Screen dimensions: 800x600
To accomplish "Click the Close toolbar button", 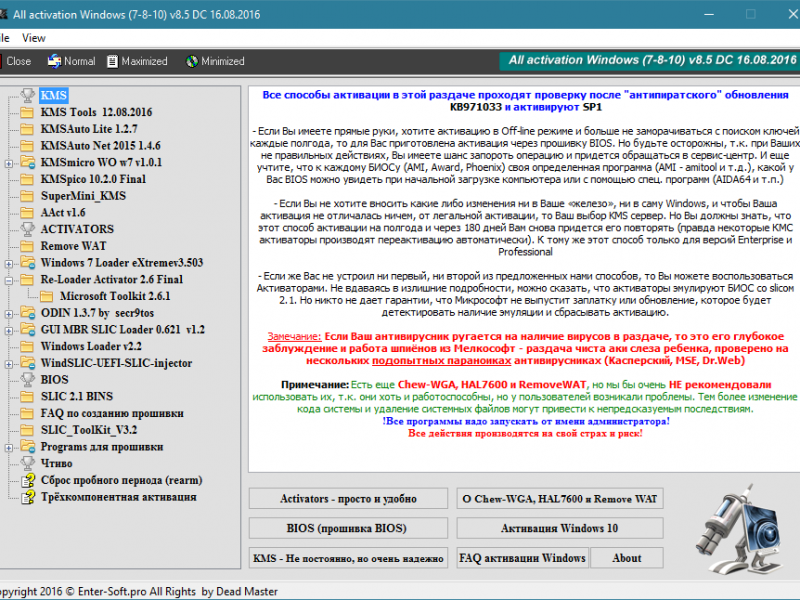I will [15, 61].
